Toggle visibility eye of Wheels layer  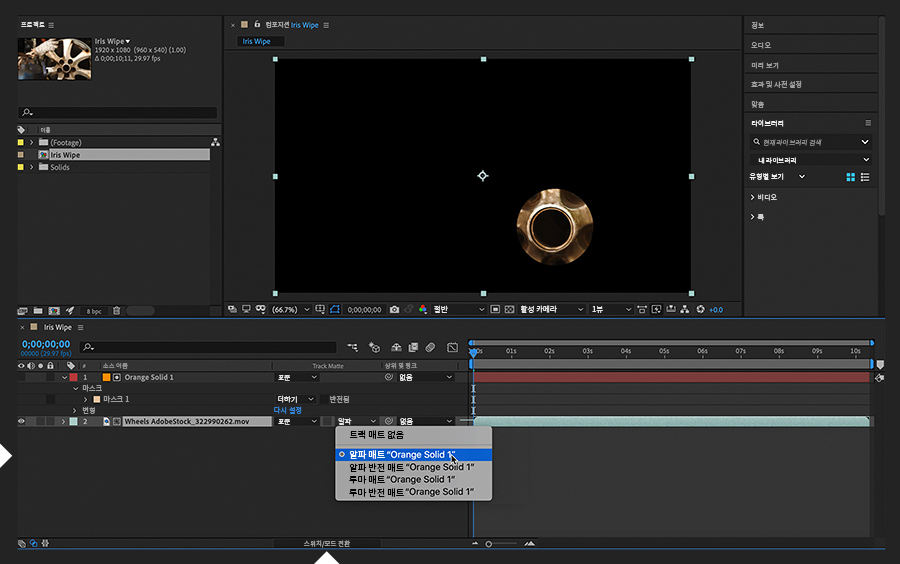pos(22,422)
